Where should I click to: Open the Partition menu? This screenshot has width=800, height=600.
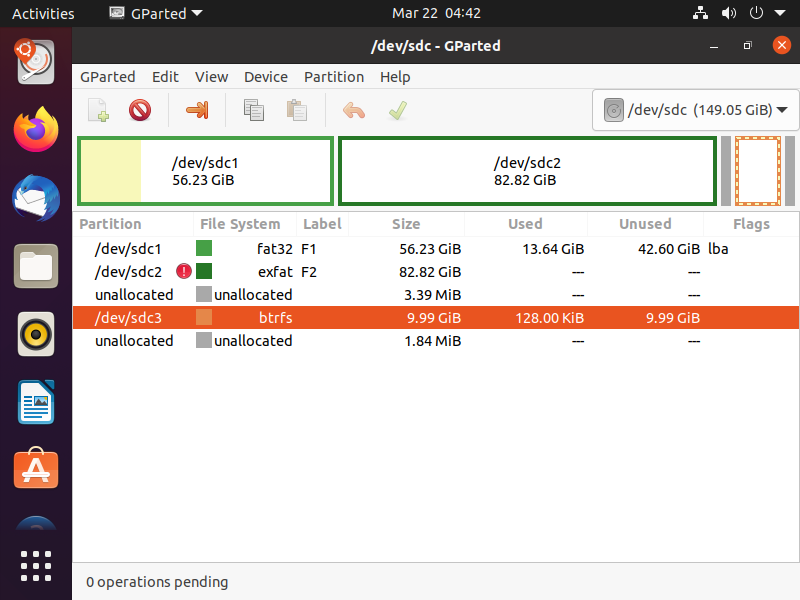[x=334, y=77]
